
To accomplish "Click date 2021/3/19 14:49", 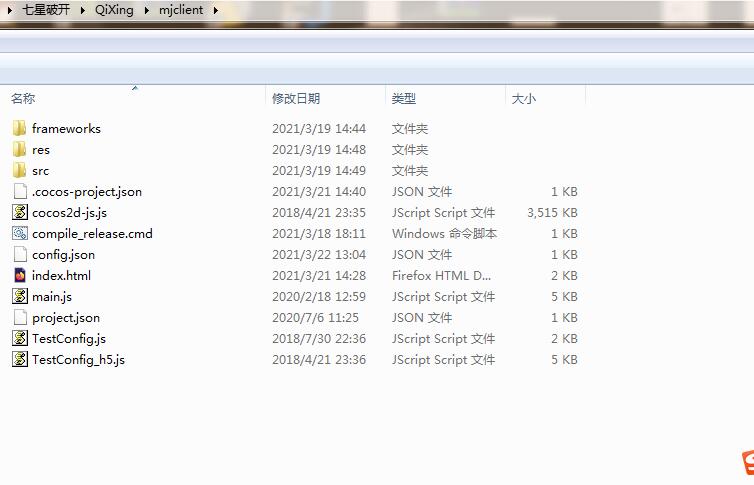I will coord(319,171).
